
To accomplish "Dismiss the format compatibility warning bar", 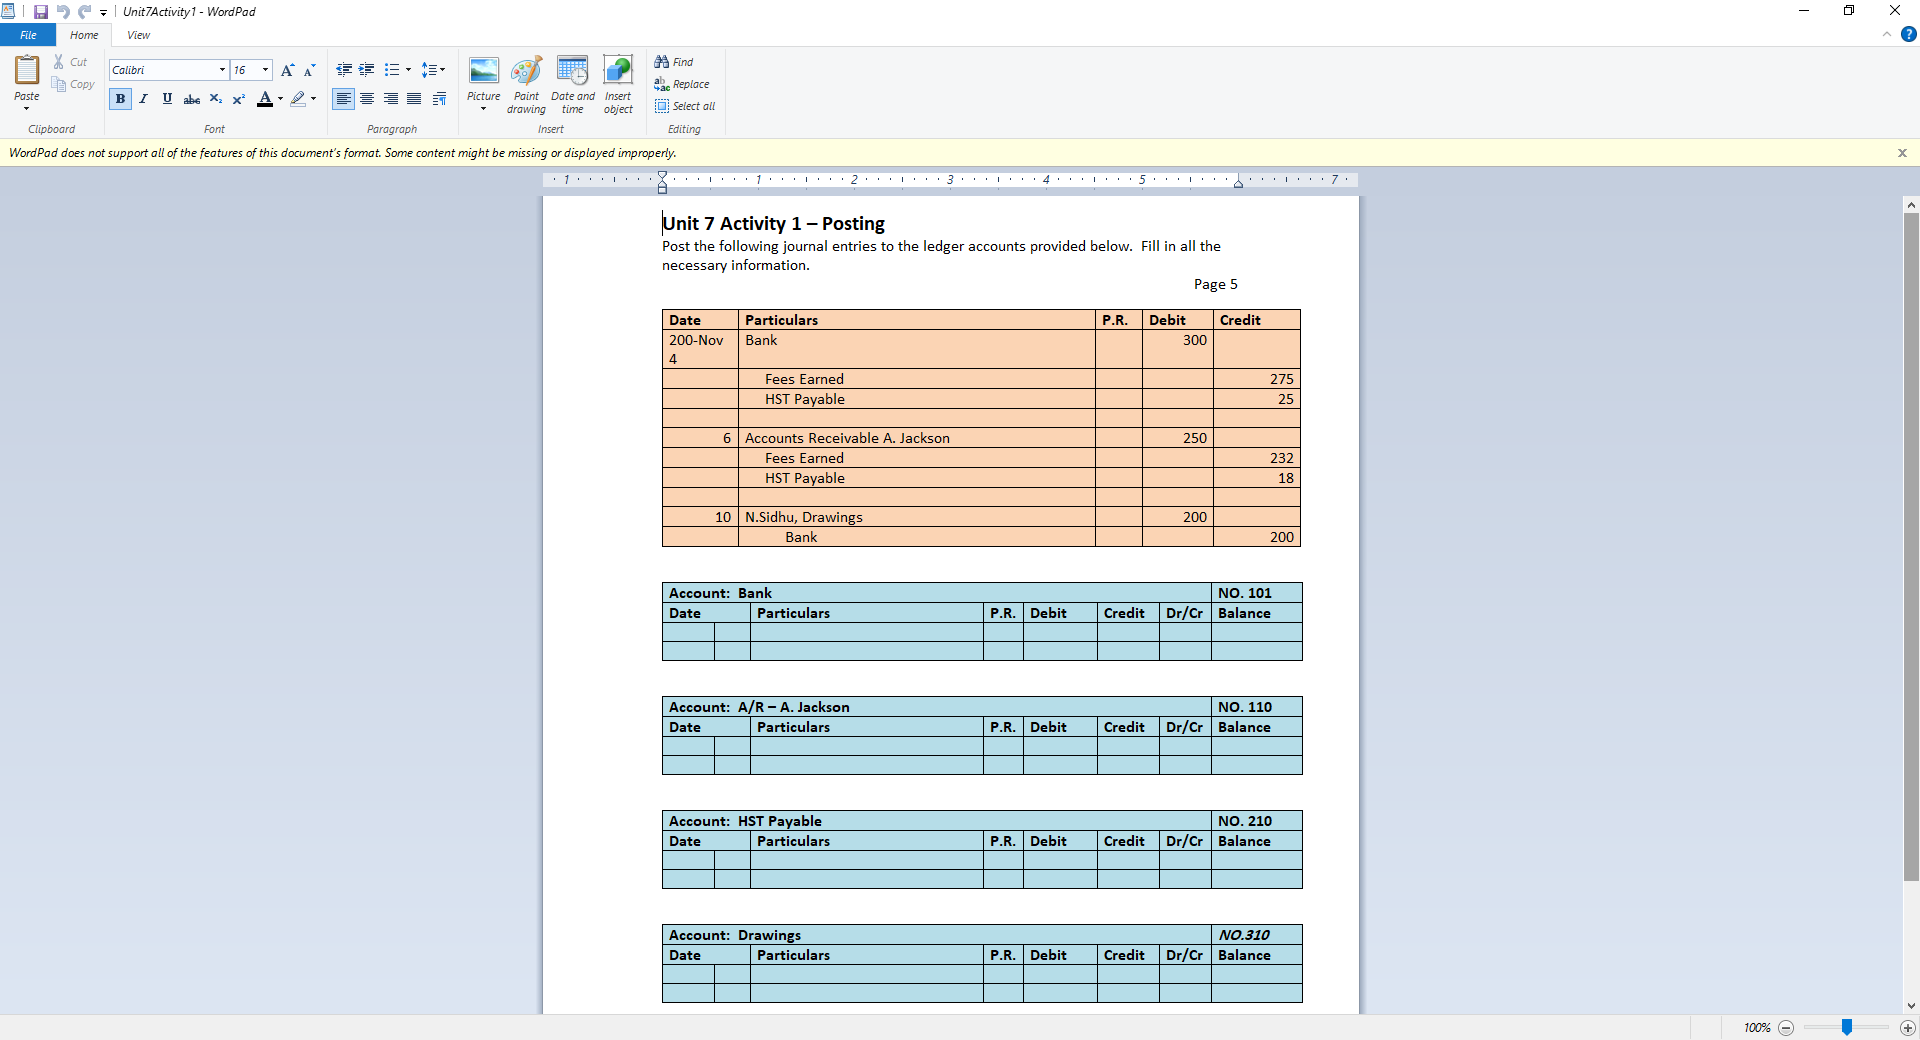I will click(1903, 153).
